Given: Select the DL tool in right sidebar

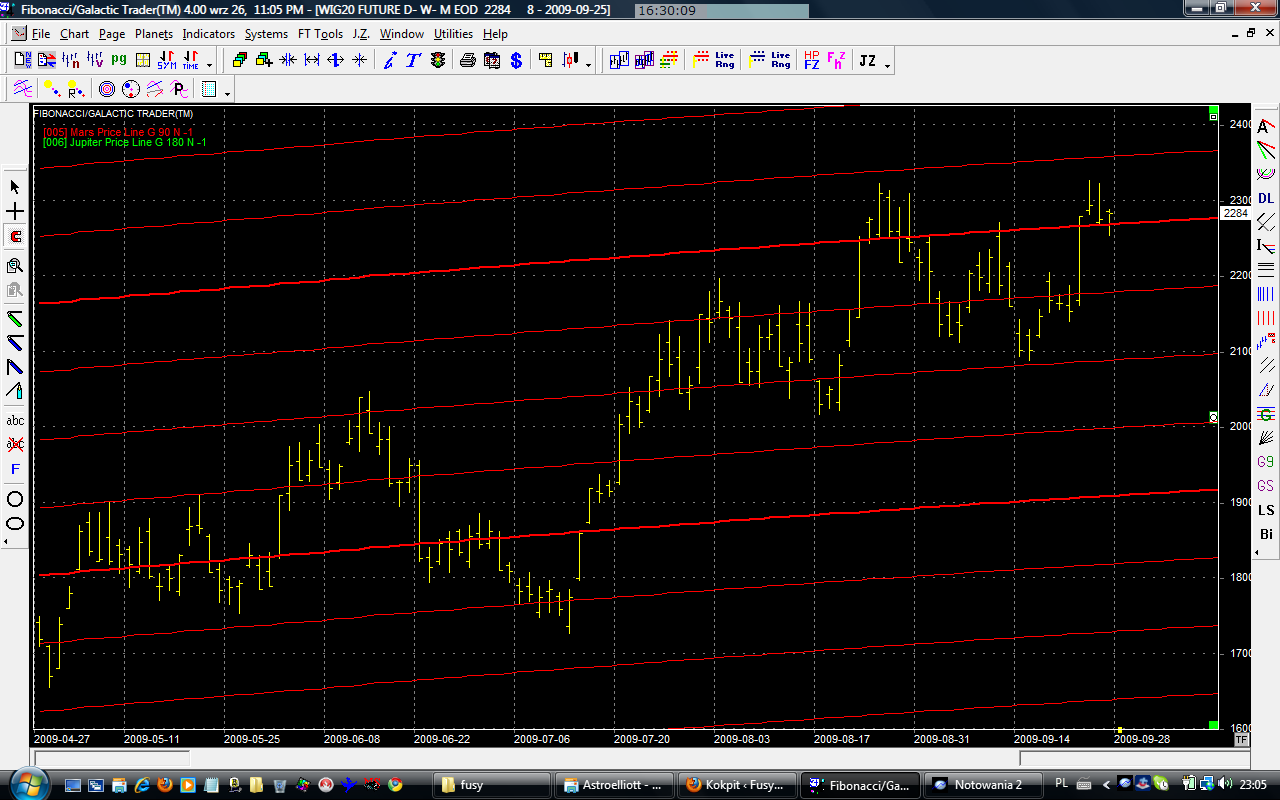Looking at the screenshot, I should click(1266, 198).
